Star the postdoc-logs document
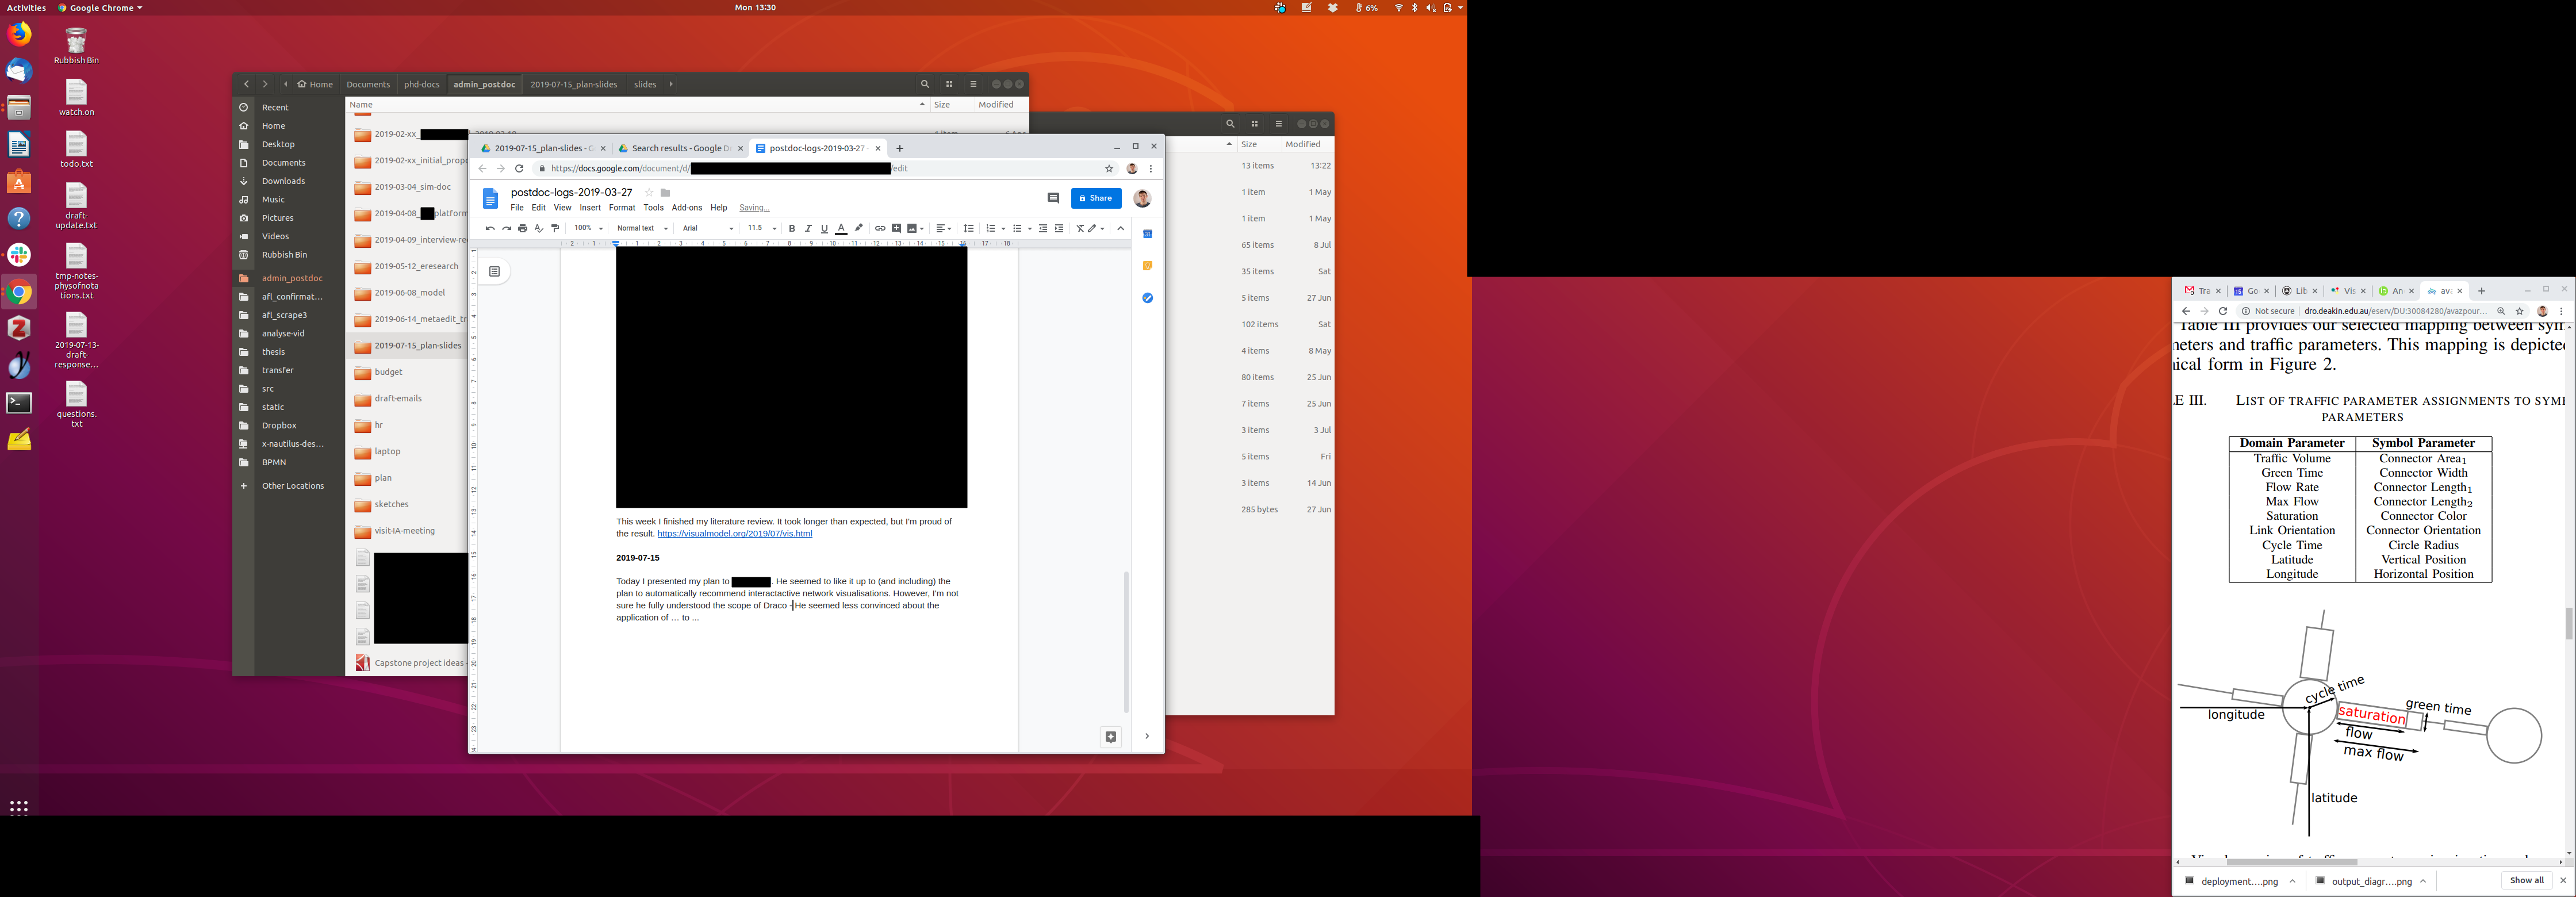Screen dimensions: 2576x897 click(649, 192)
